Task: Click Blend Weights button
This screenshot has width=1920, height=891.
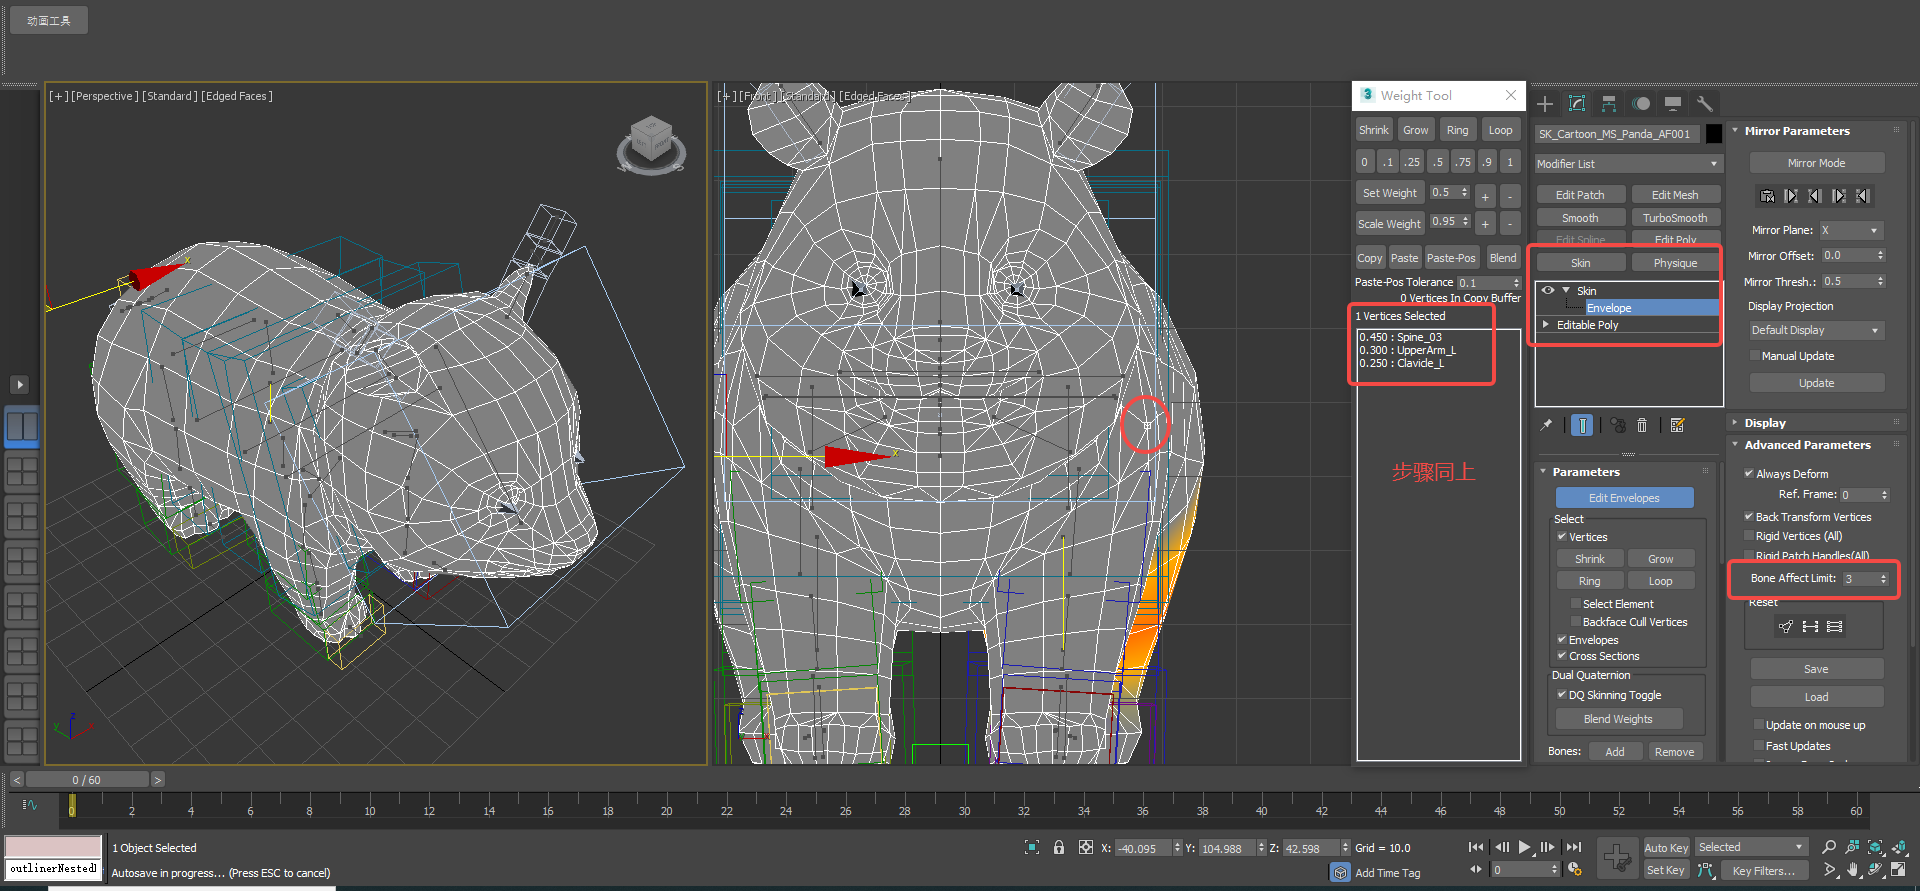Action: tap(1618, 719)
